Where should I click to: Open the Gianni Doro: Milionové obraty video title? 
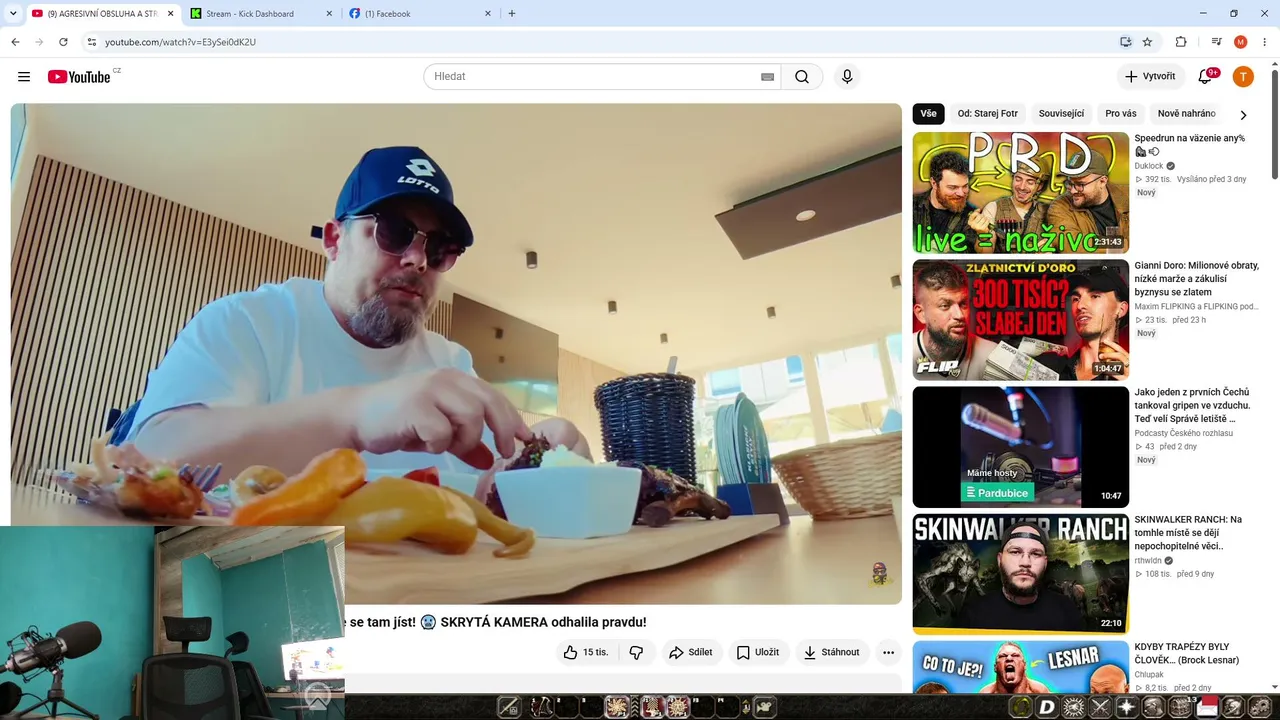[x=1196, y=279]
